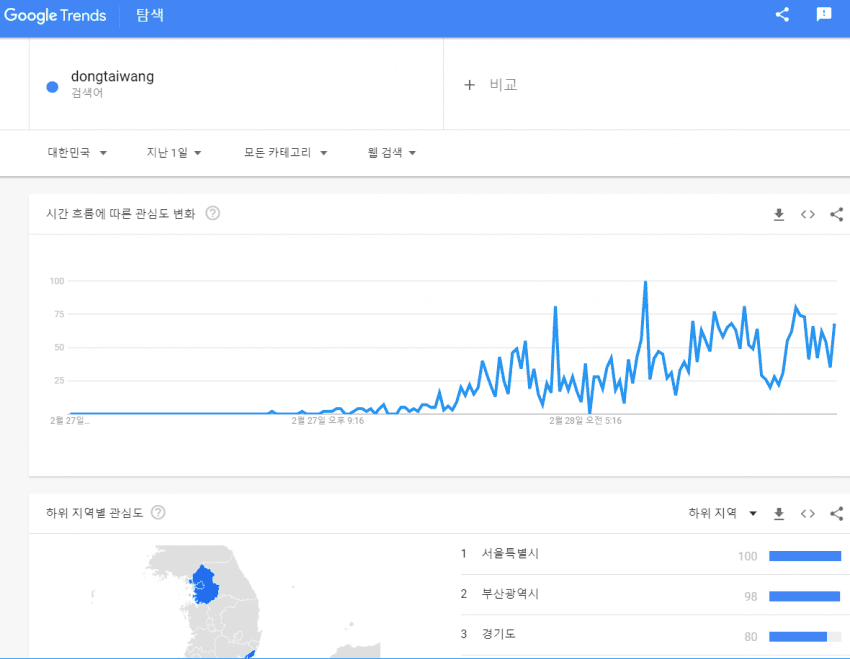Share the interest over time chart
The image size is (850, 659).
point(837,214)
